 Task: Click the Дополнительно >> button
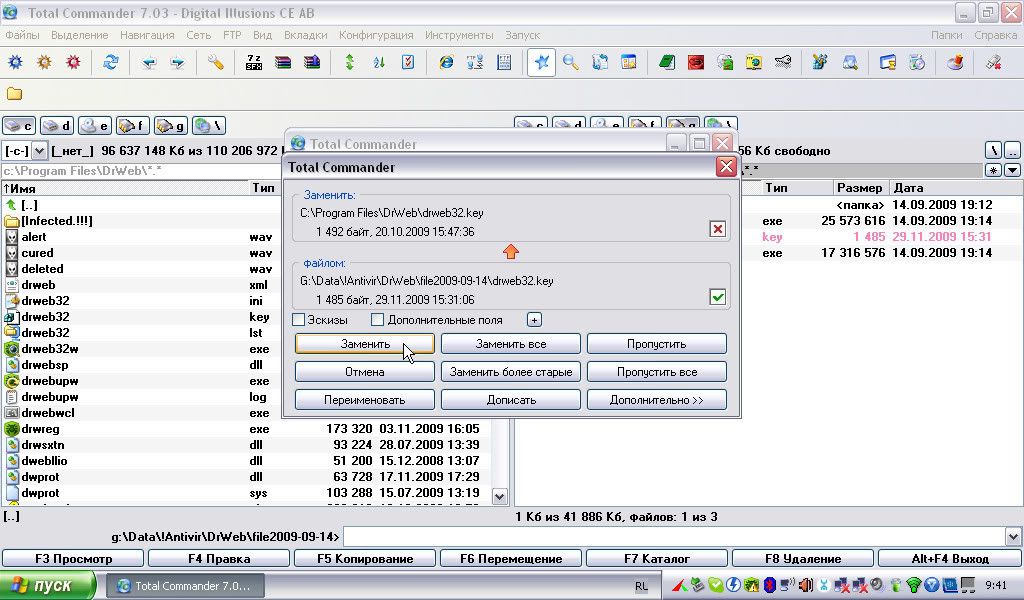(656, 400)
